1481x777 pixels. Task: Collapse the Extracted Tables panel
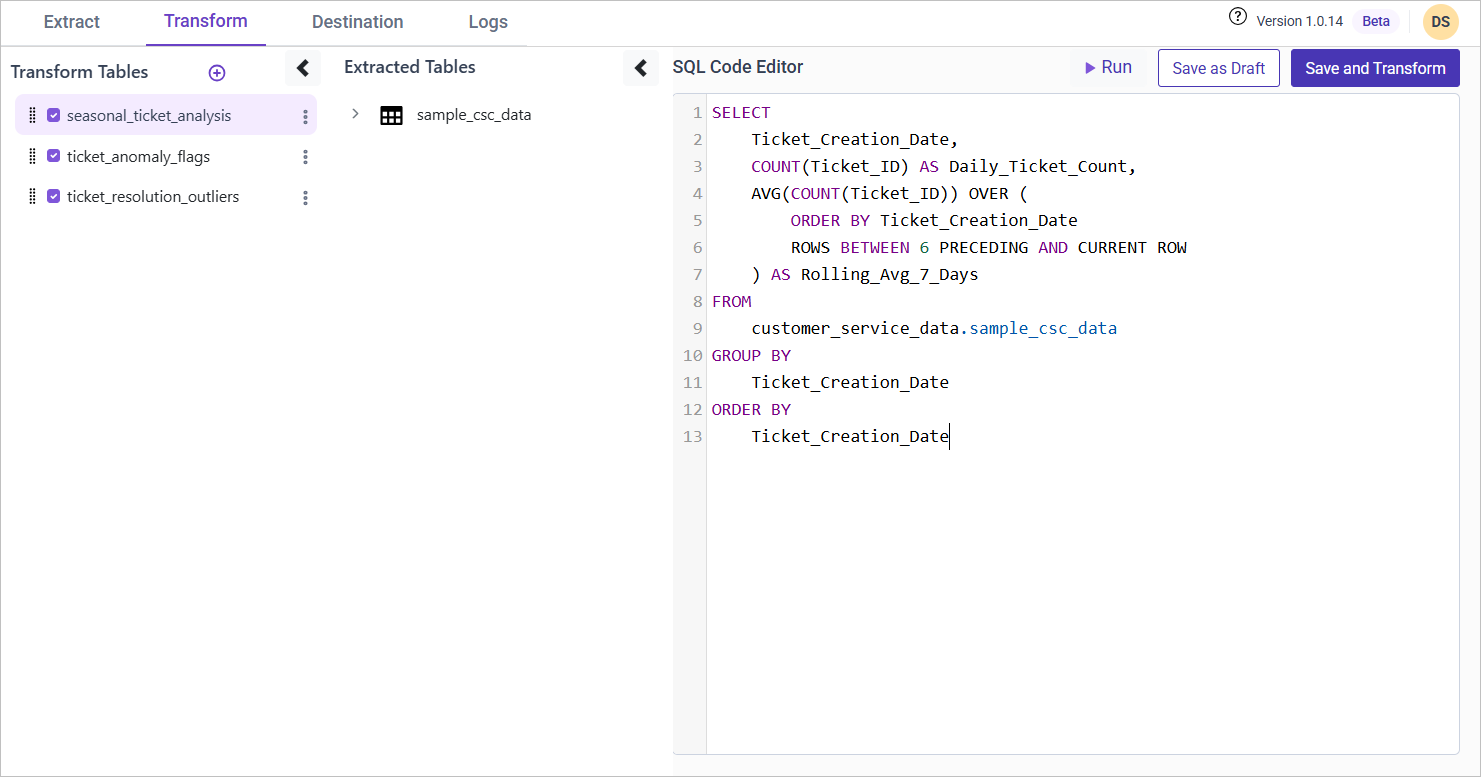641,68
